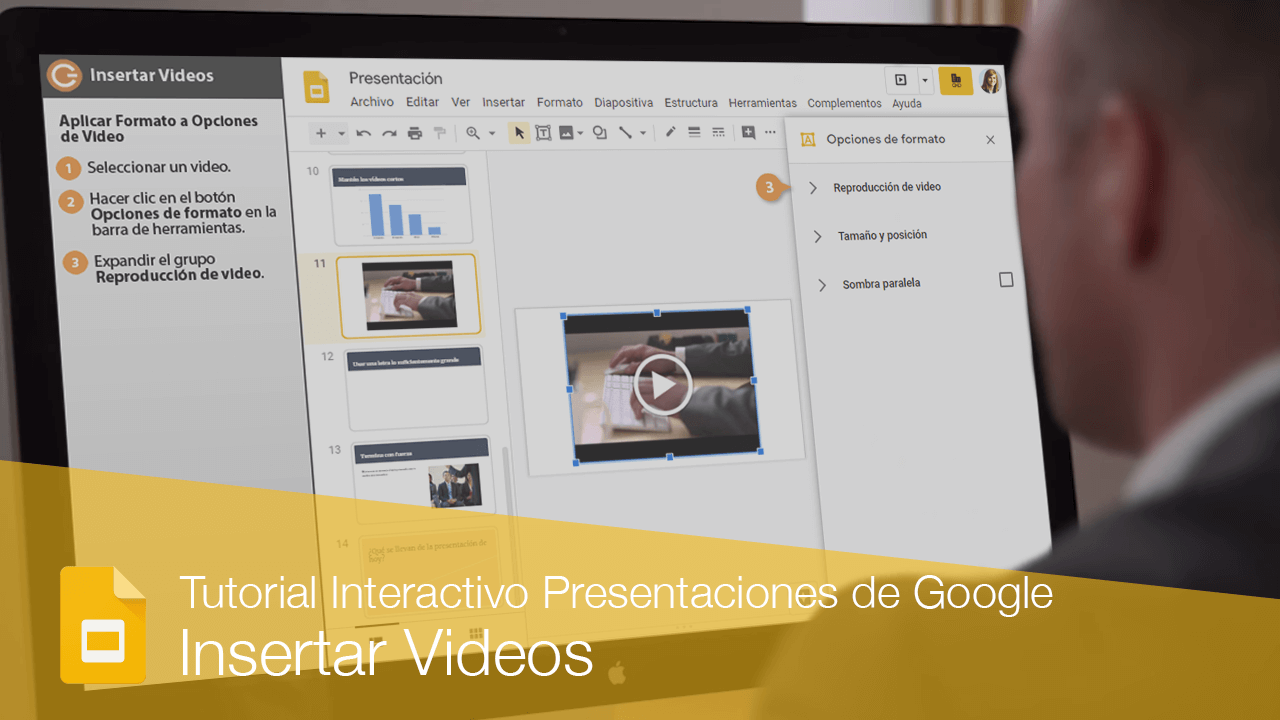Viewport: 1280px width, 720px height.
Task: Click the yellow Share button
Action: pos(956,81)
